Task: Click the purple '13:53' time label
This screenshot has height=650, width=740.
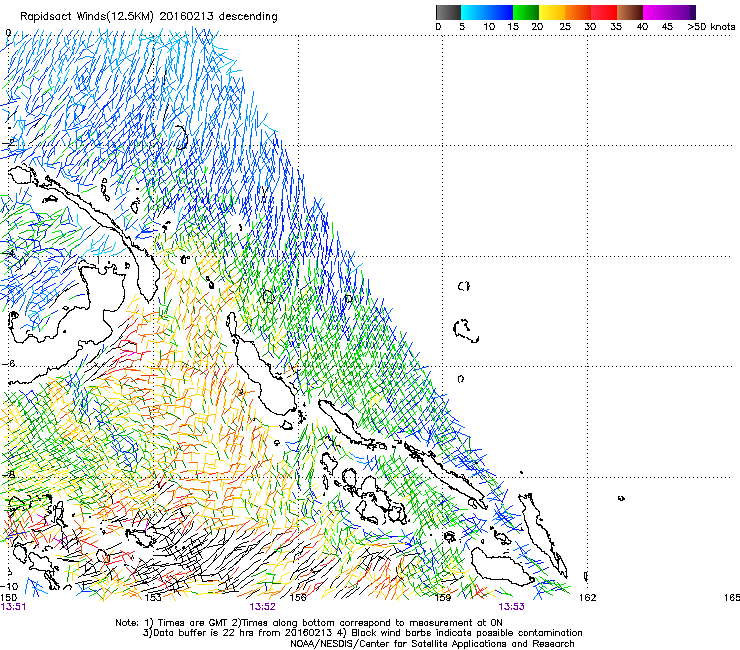Action: (x=512, y=607)
